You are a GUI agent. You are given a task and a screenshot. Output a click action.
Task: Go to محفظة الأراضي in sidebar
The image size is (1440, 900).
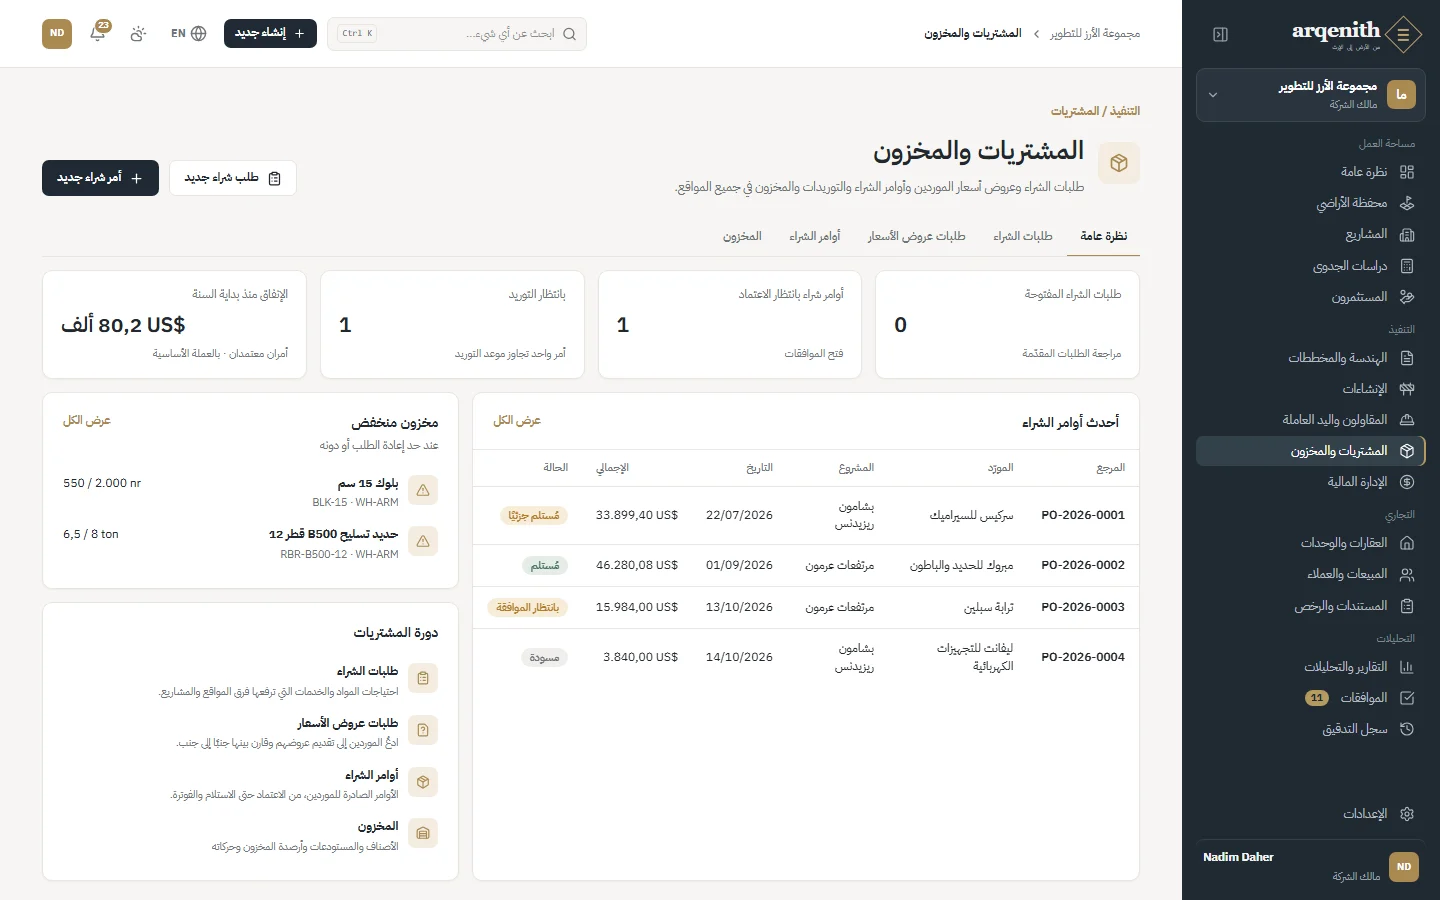[1311, 203]
